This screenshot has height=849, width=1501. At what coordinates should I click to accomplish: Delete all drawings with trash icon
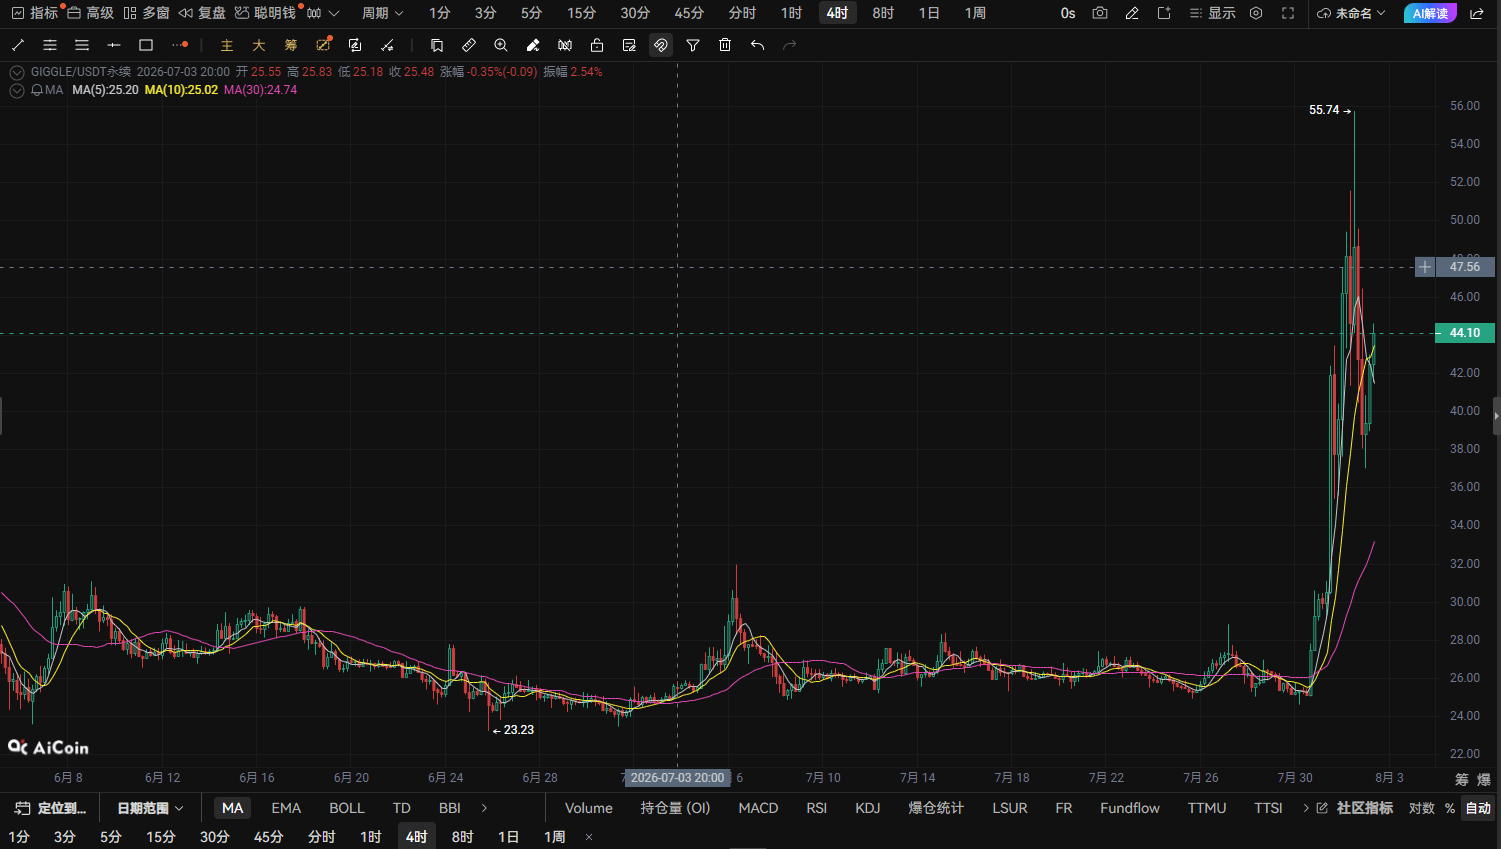(x=725, y=45)
